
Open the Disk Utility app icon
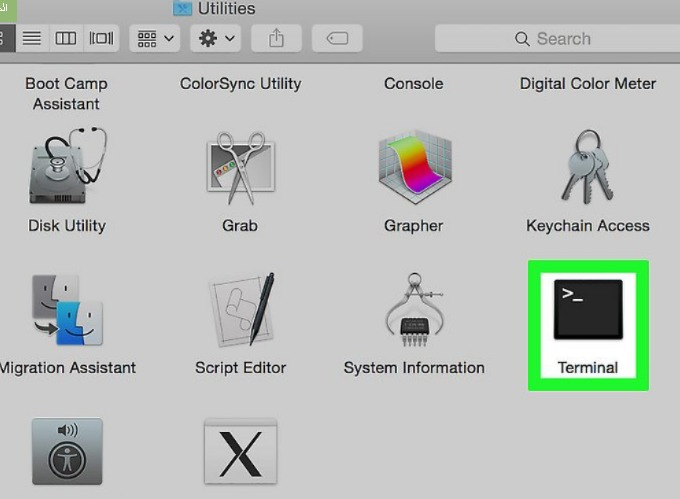coord(67,166)
